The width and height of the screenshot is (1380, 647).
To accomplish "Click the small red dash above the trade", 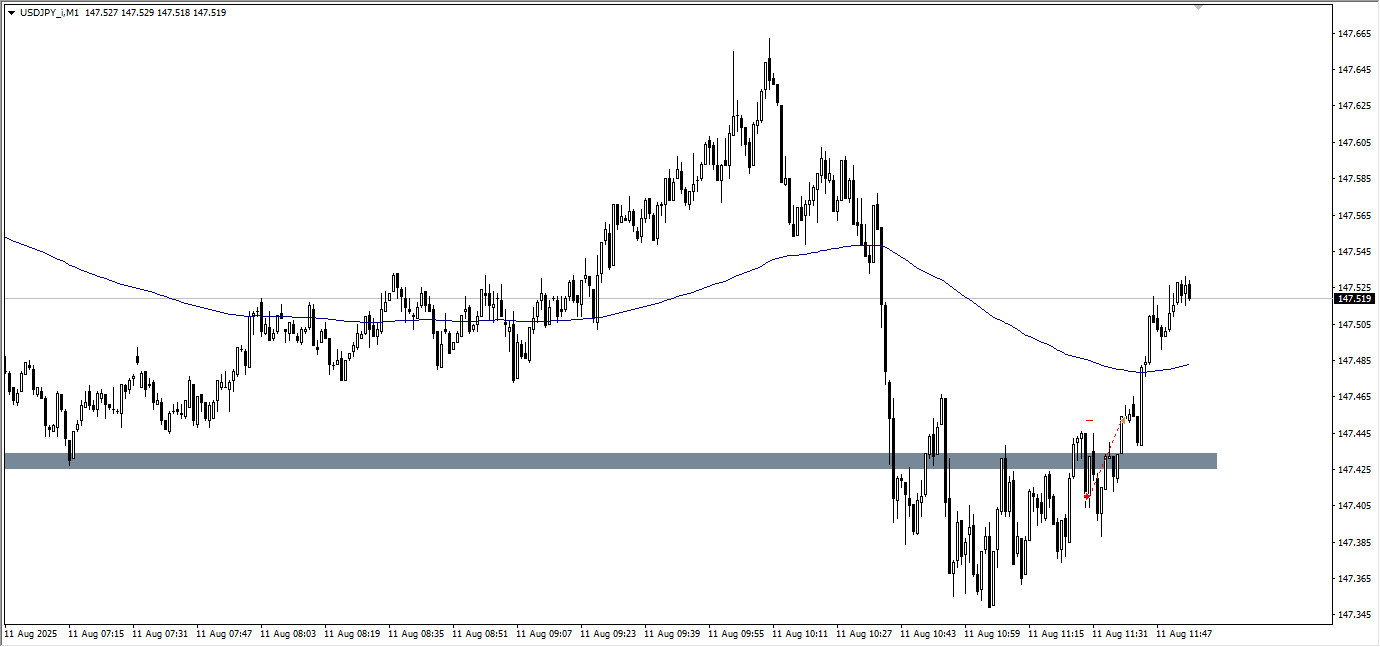I will pyautogui.click(x=1089, y=420).
